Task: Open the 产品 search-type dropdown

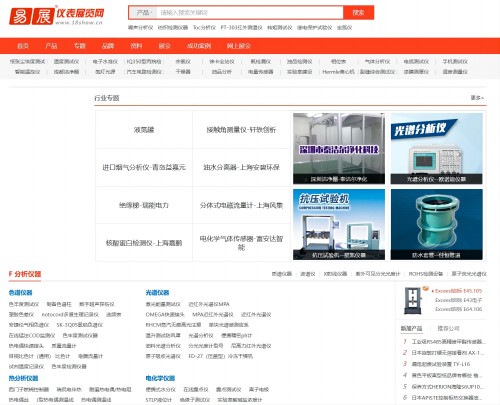Action: point(144,13)
